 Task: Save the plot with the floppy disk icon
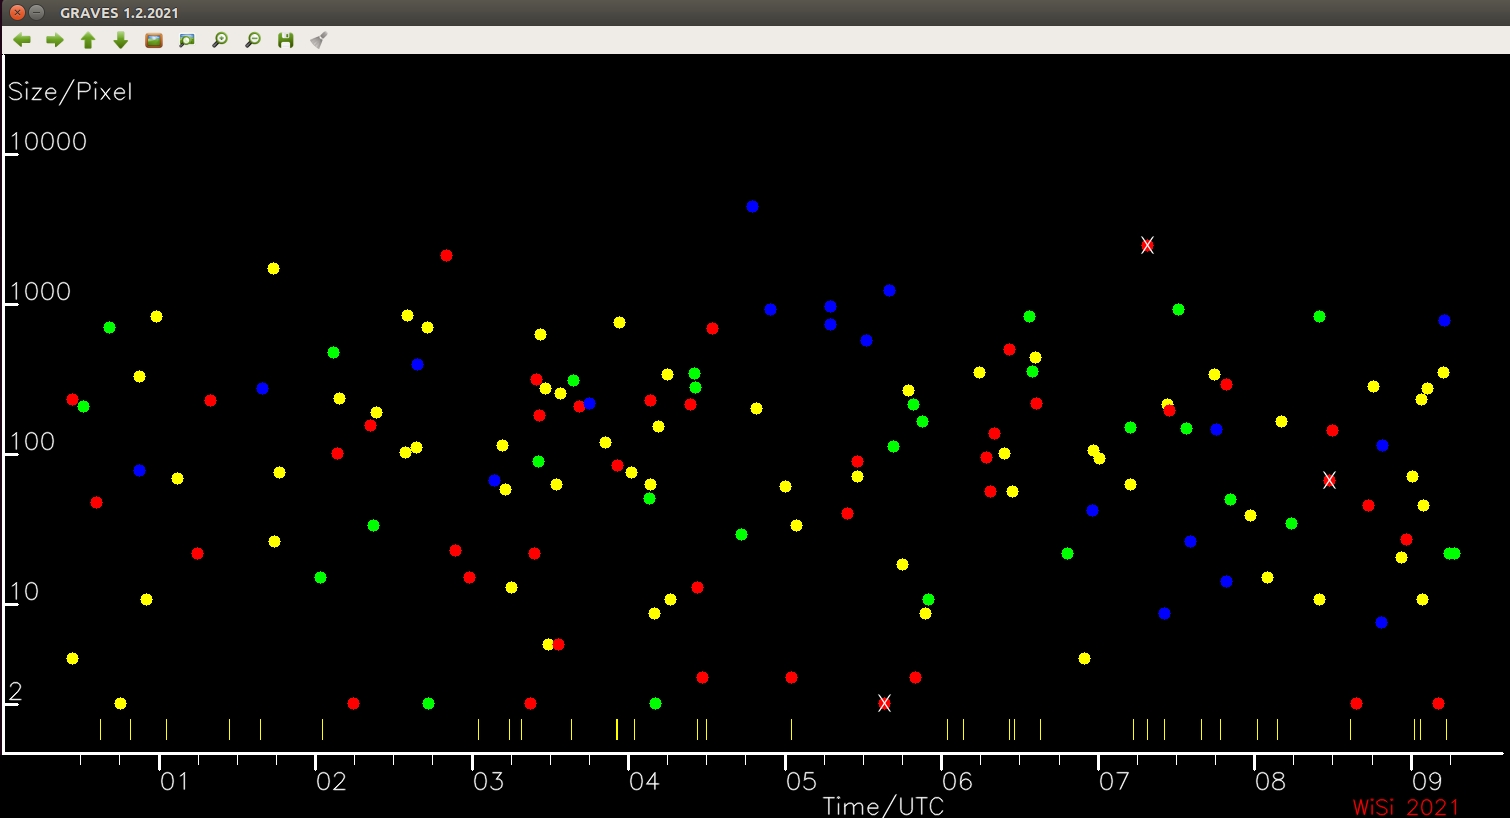point(286,40)
